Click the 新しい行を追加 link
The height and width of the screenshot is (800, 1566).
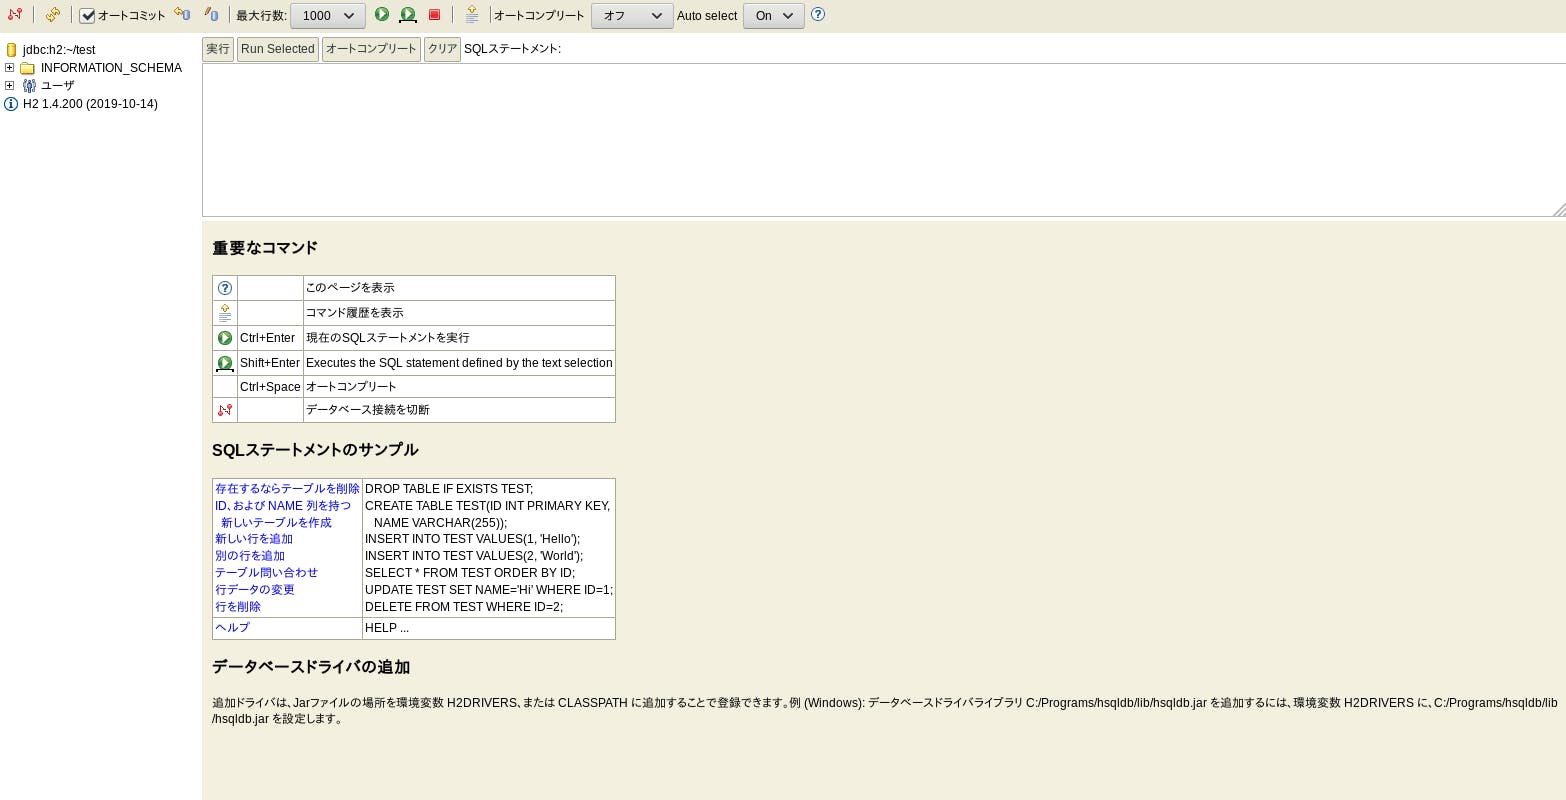254,539
